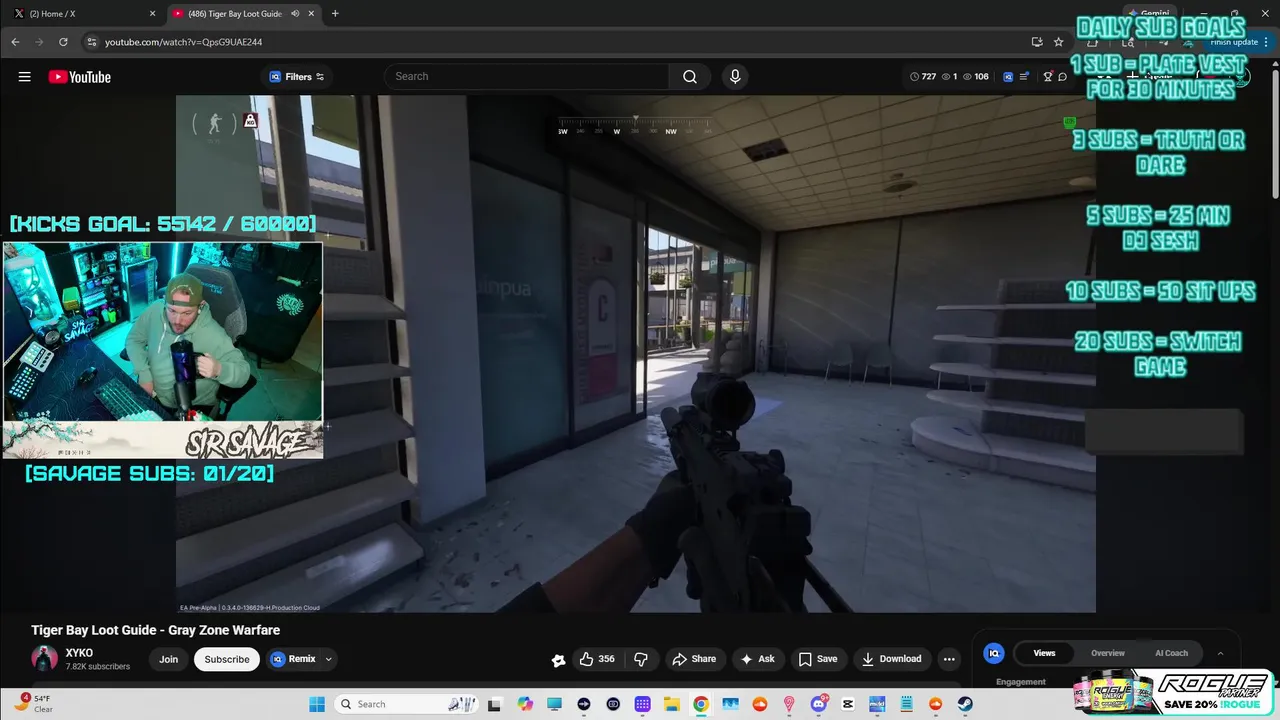Open the list icon next to vidIQ badge
Viewport: 1280px width, 720px height.
coord(1024,77)
